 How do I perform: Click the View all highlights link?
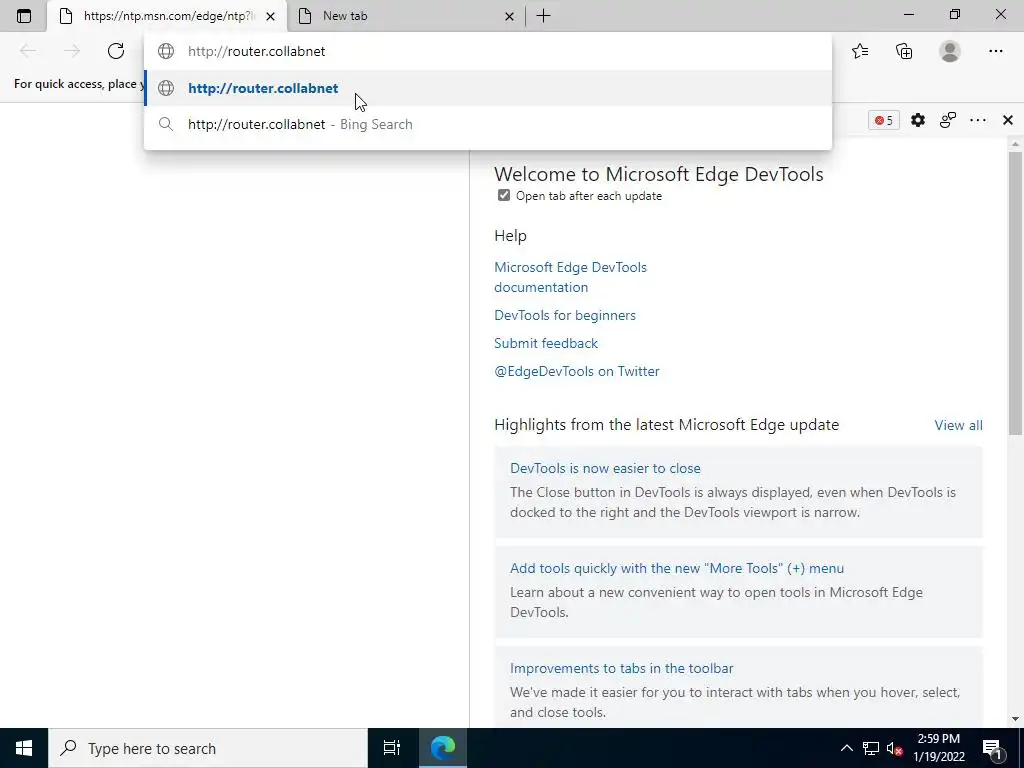click(958, 425)
